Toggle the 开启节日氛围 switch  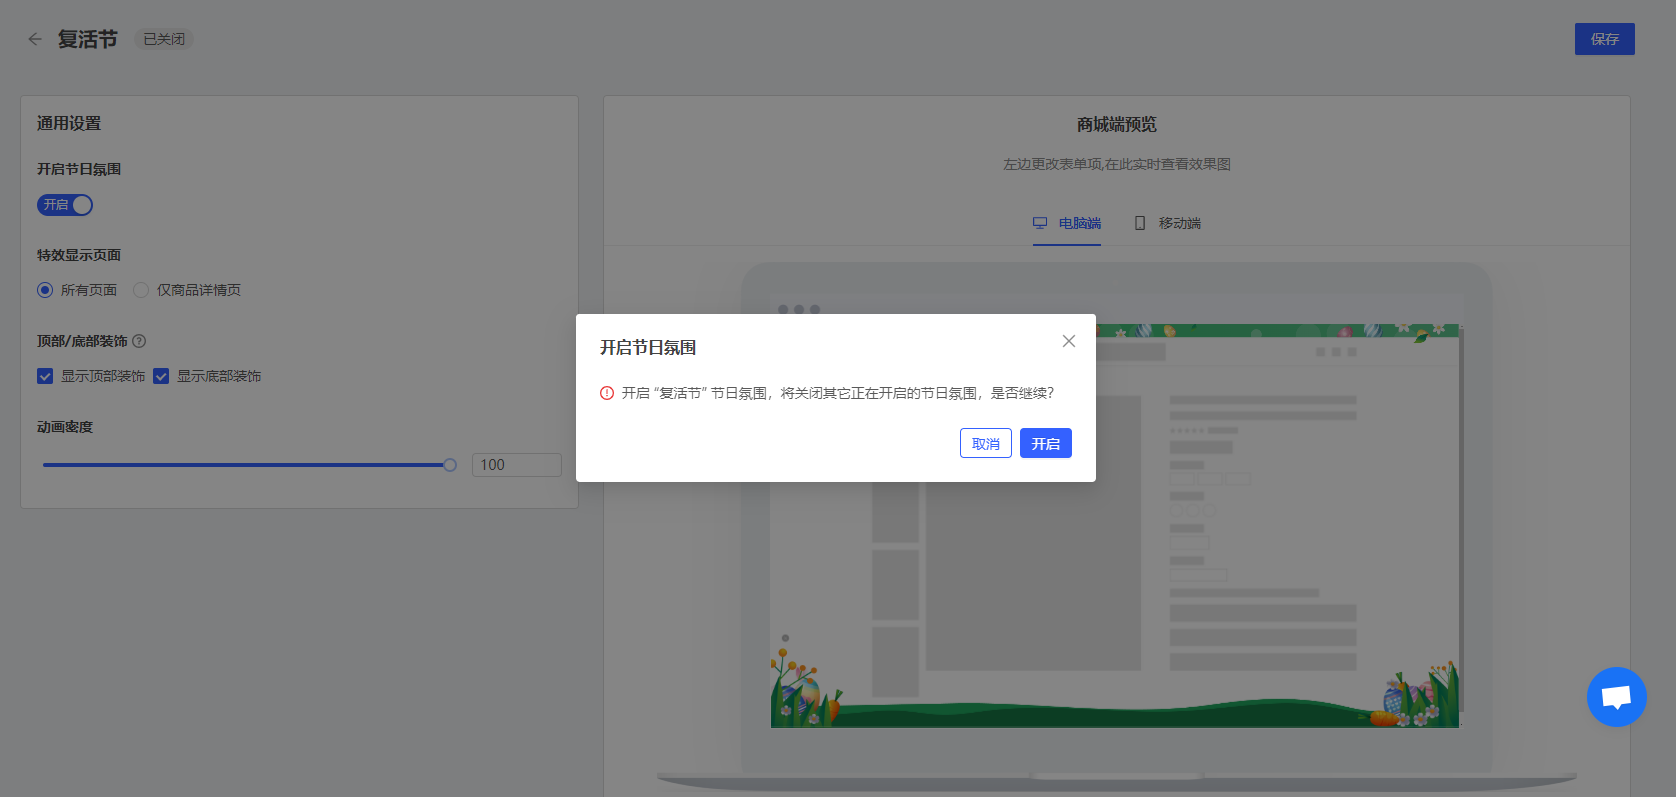65,205
